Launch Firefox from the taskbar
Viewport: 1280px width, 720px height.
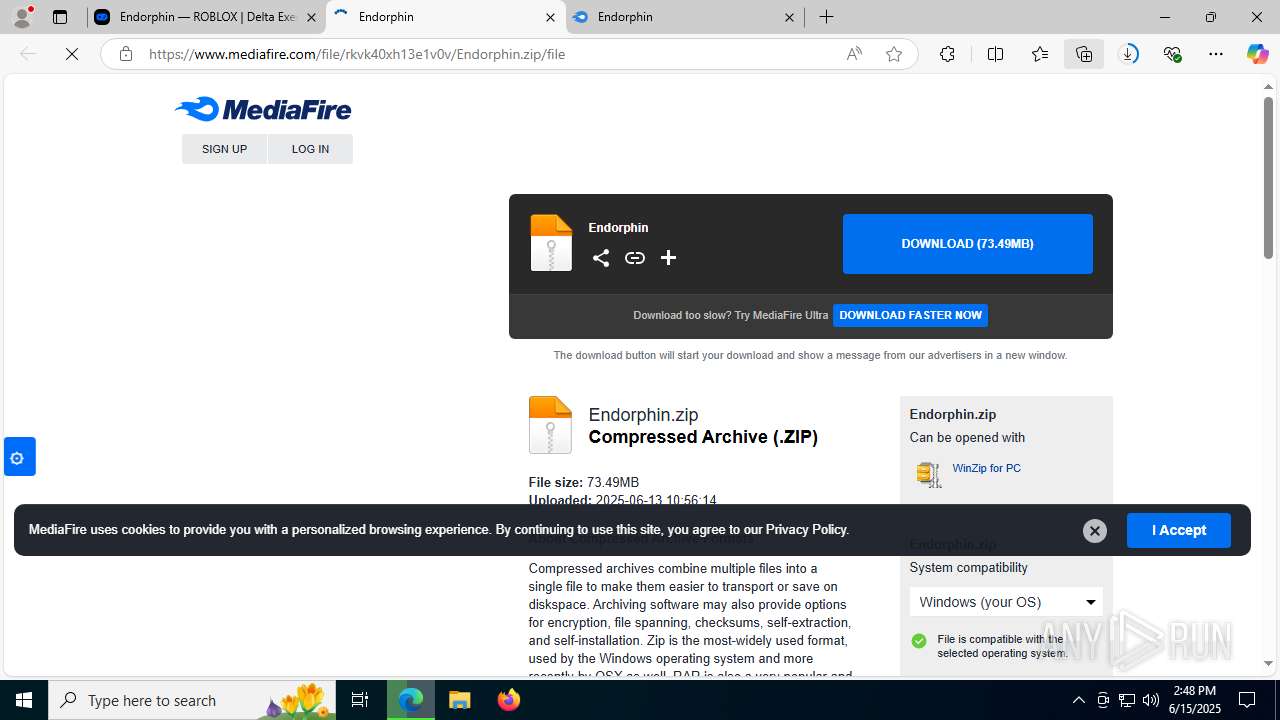[508, 700]
